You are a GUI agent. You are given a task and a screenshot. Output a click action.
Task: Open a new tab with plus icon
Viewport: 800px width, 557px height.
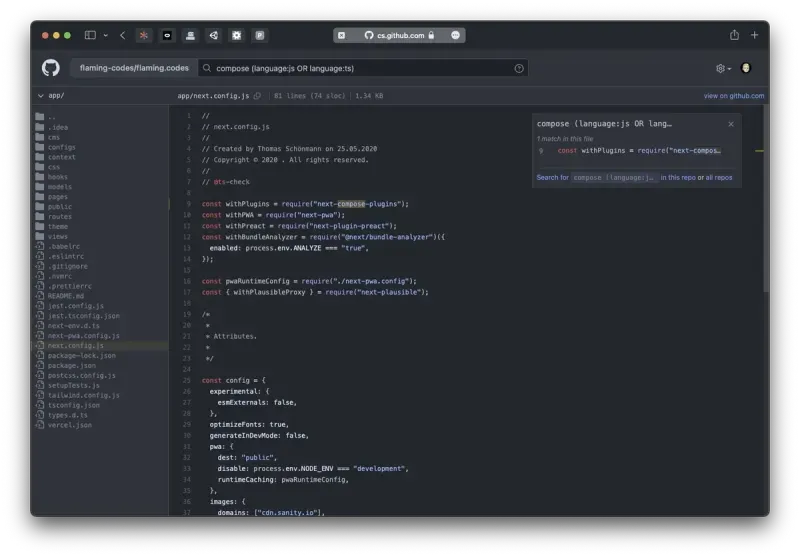754,35
